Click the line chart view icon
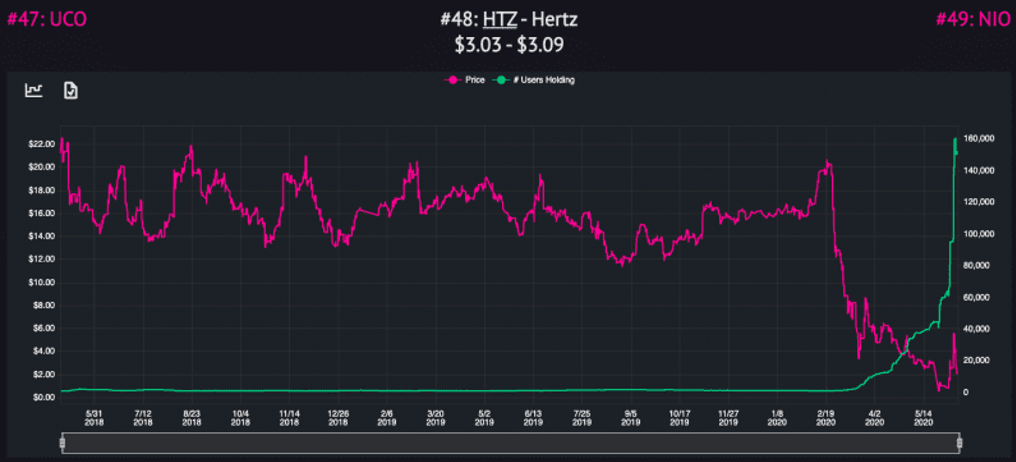 (x=34, y=91)
